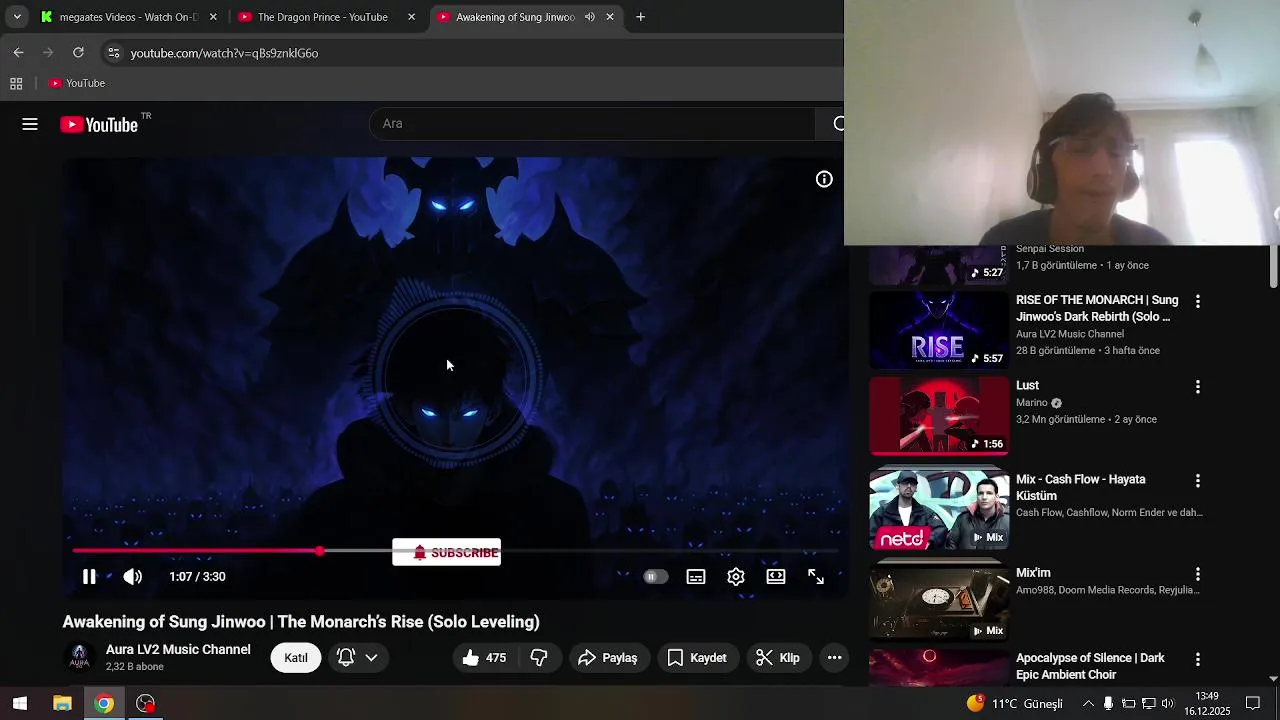Viewport: 1280px width, 720px height.
Task: Pause the video
Action: click(x=89, y=577)
